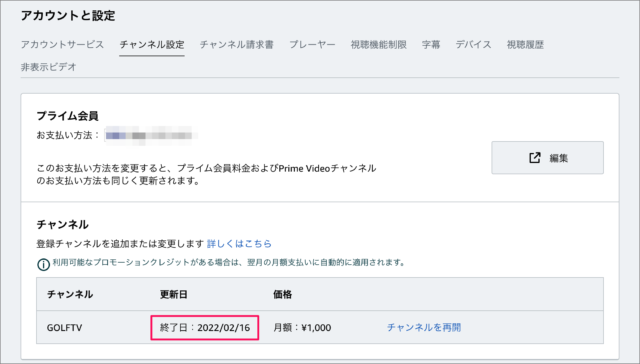Open the プレーヤー tab

(312, 44)
